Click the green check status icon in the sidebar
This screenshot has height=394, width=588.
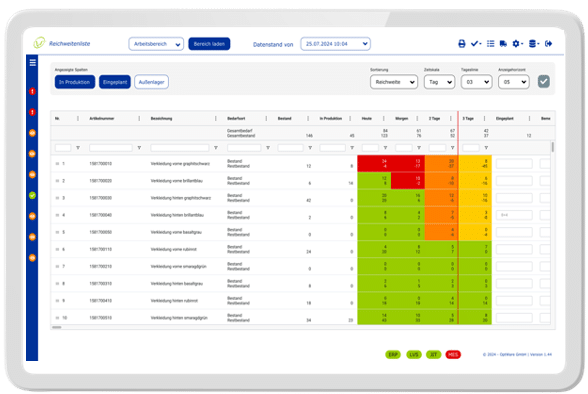(32, 195)
